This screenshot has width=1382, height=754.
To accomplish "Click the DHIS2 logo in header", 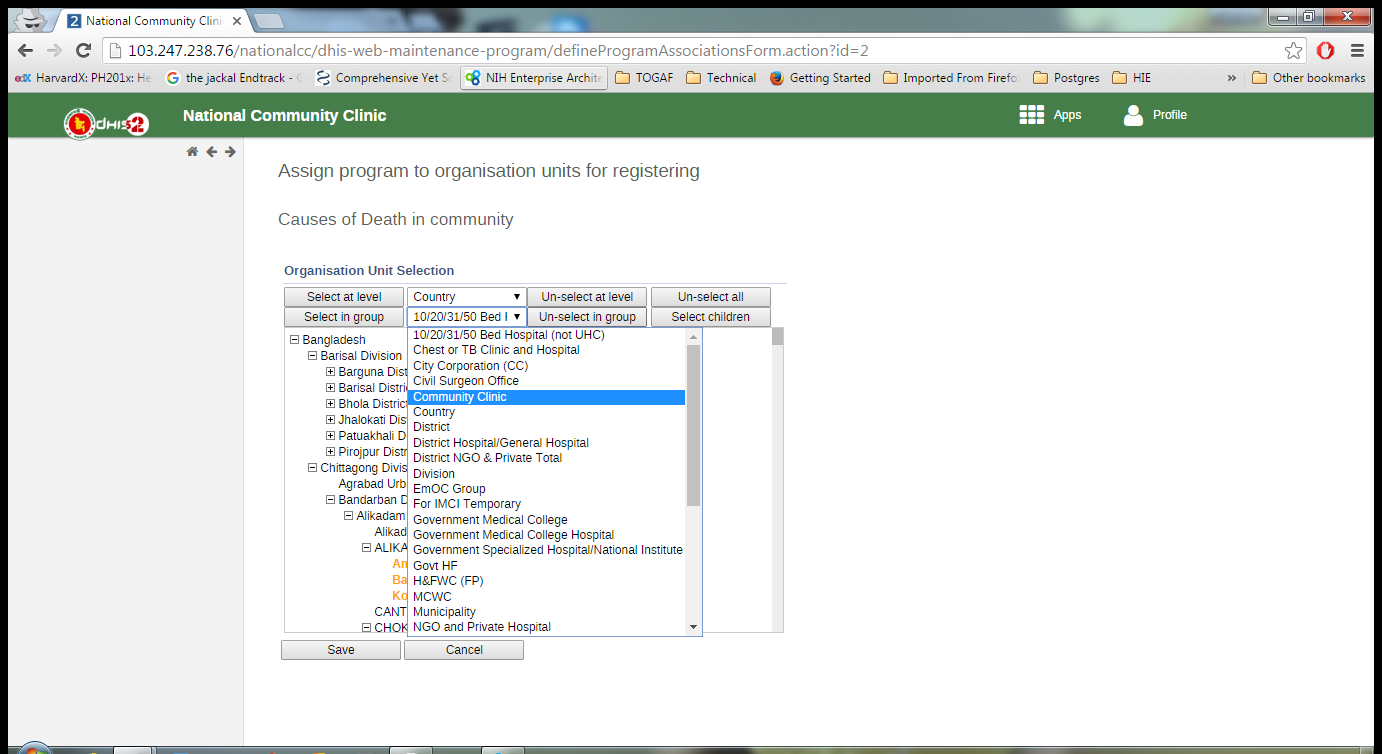I will tap(106, 123).
